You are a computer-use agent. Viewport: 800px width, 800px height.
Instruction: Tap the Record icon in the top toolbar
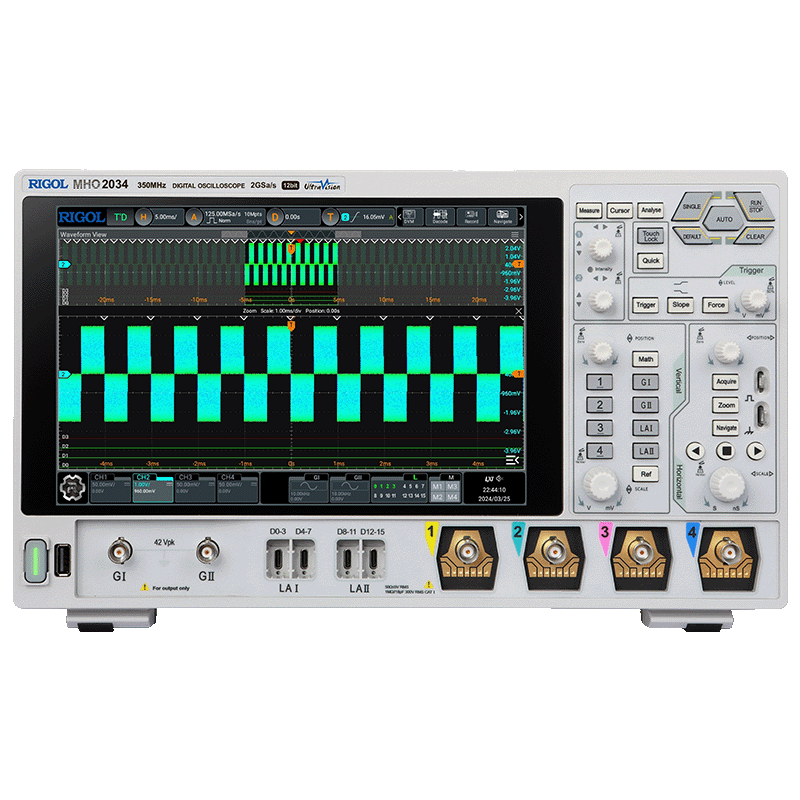[x=473, y=216]
